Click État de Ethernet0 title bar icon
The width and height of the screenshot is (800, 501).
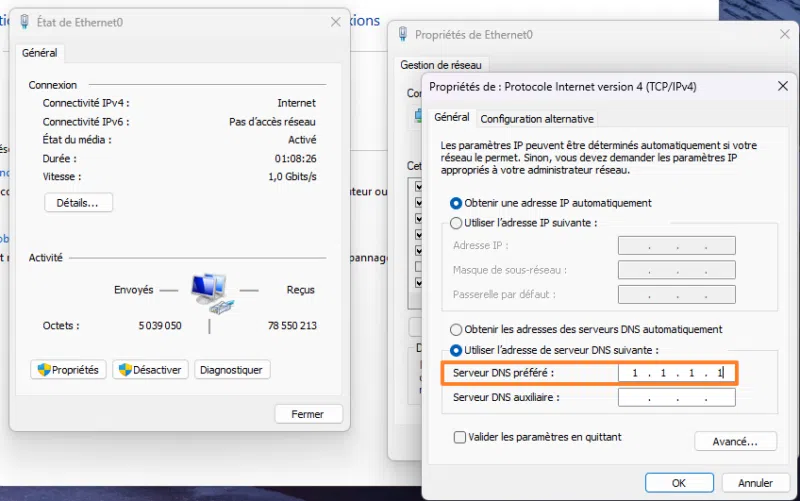(x=24, y=22)
